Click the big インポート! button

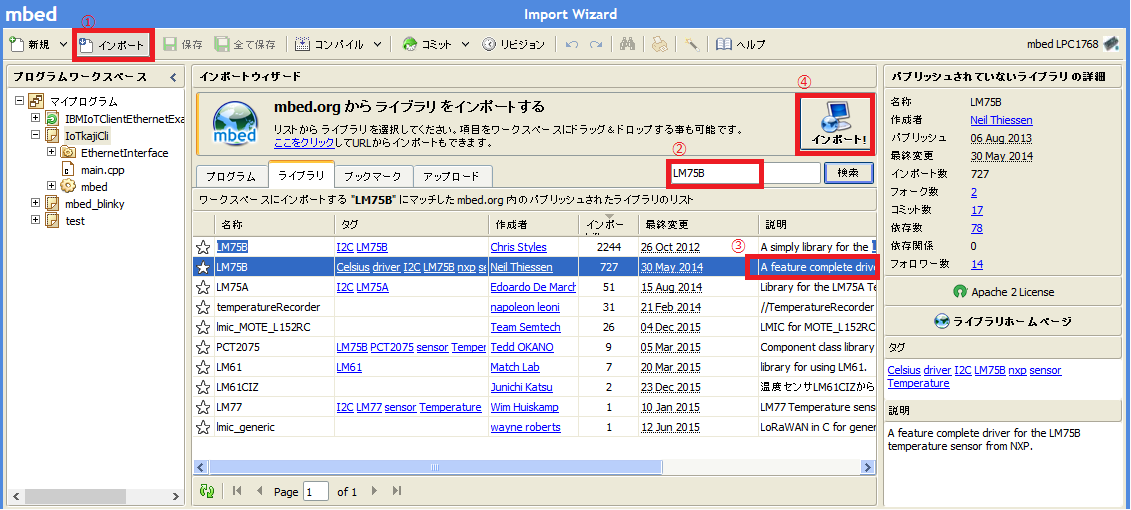pyautogui.click(x=834, y=123)
